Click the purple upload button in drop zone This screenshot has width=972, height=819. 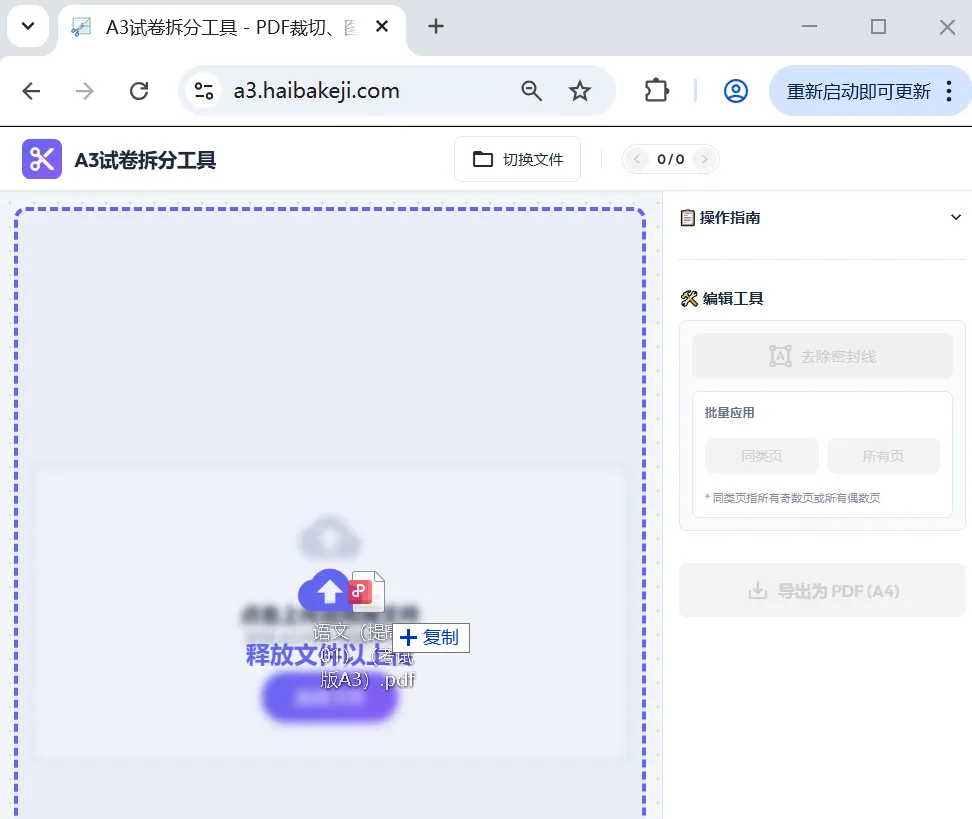[329, 697]
